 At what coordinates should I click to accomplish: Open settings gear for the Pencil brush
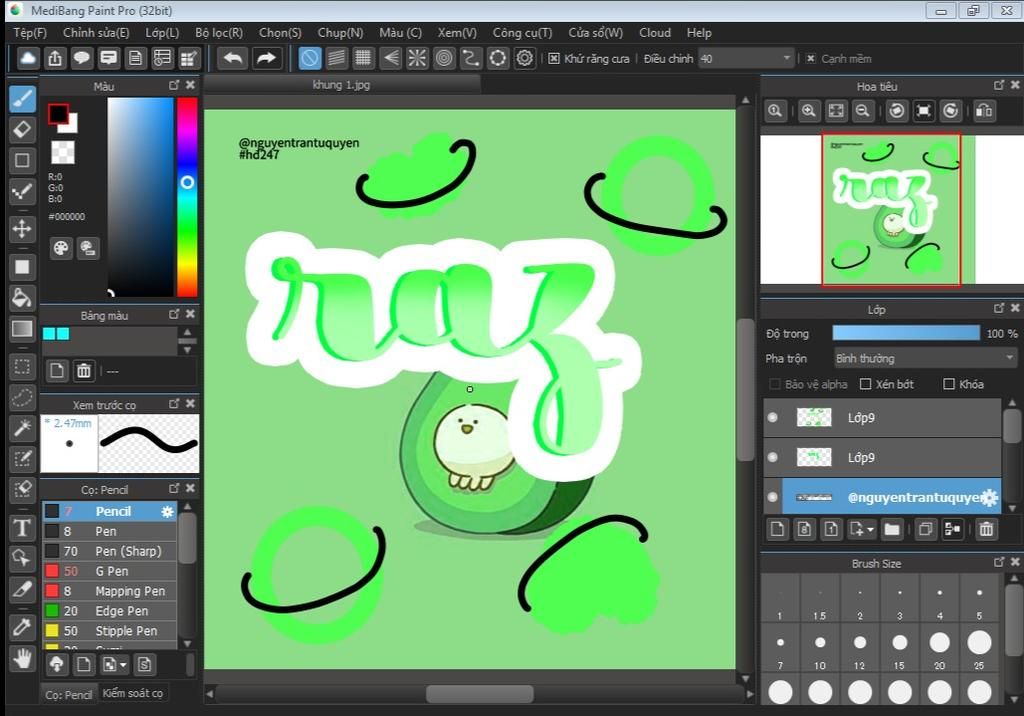(168, 512)
